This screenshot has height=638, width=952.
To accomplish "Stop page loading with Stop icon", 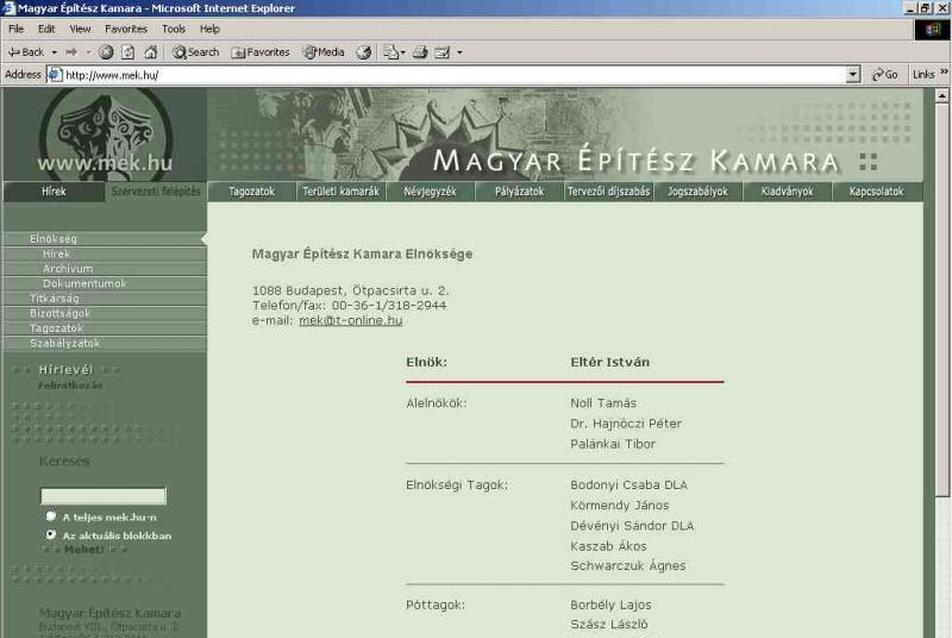I will [x=106, y=52].
